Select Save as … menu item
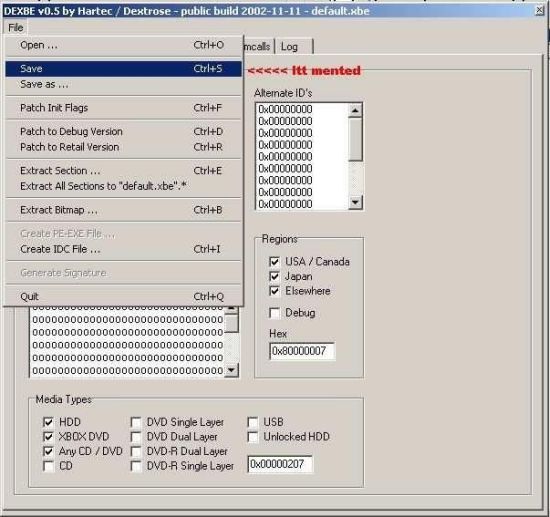The width and height of the screenshot is (550, 517). tap(123, 84)
